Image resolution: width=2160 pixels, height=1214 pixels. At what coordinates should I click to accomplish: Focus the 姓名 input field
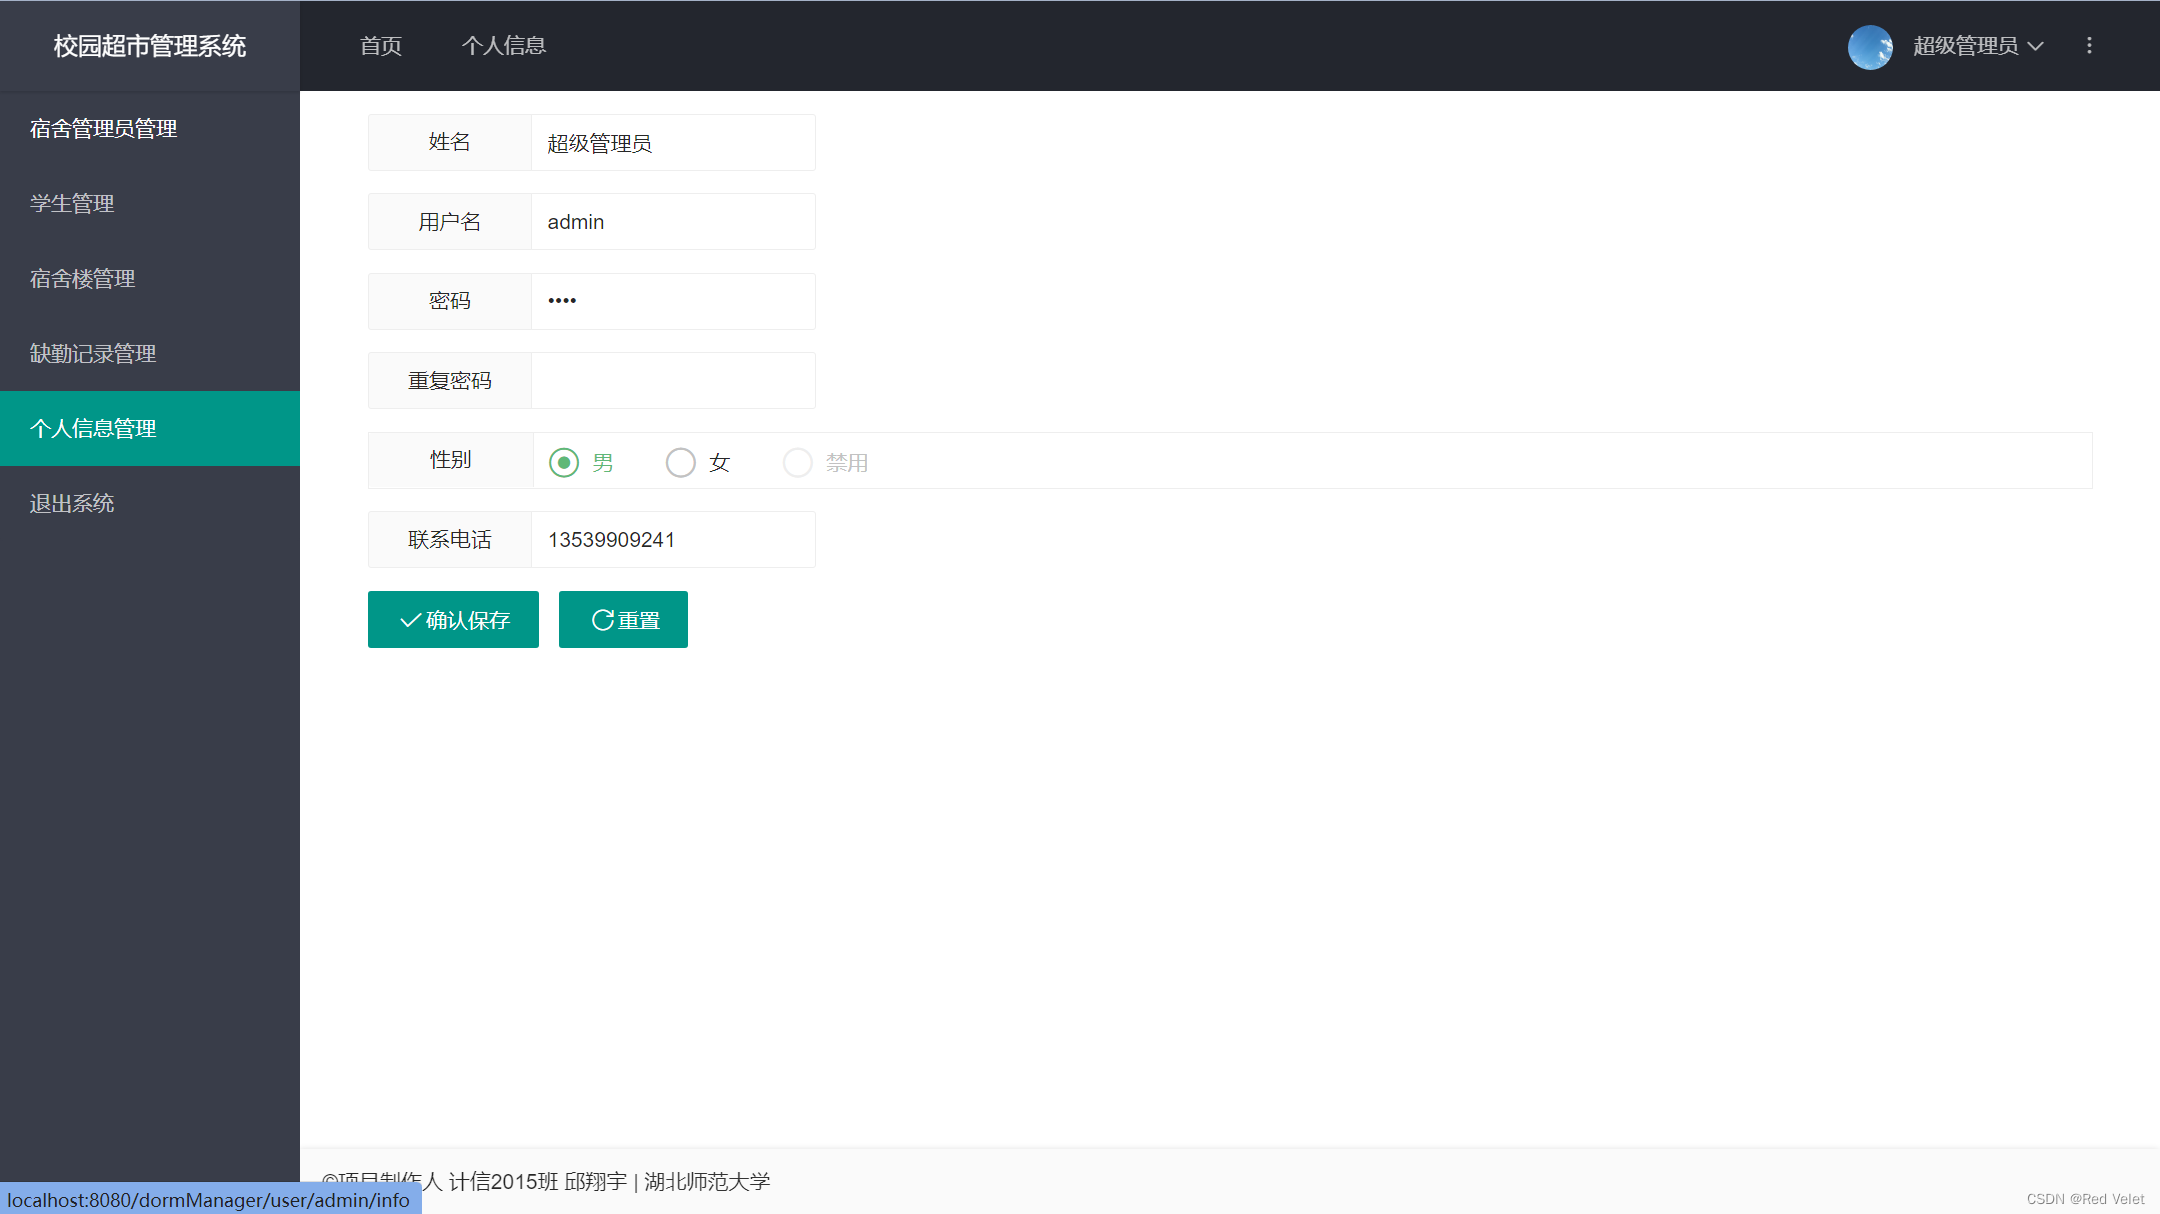click(673, 143)
